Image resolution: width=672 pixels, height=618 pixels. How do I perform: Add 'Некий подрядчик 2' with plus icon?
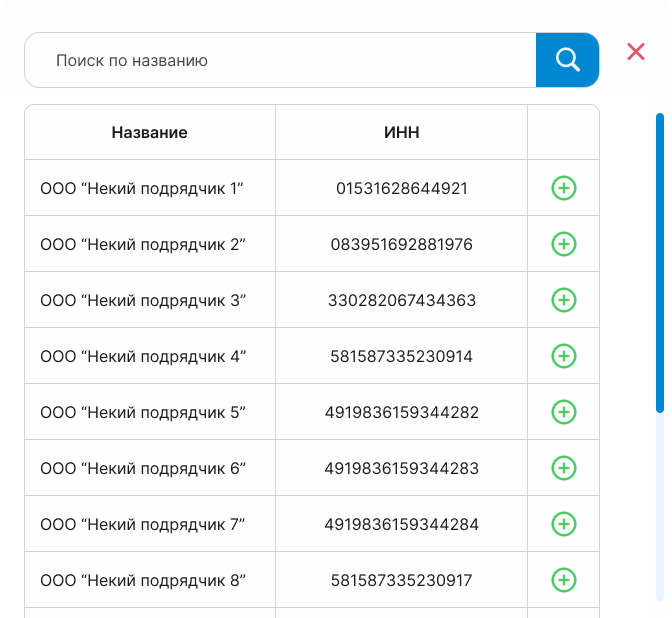pos(564,244)
